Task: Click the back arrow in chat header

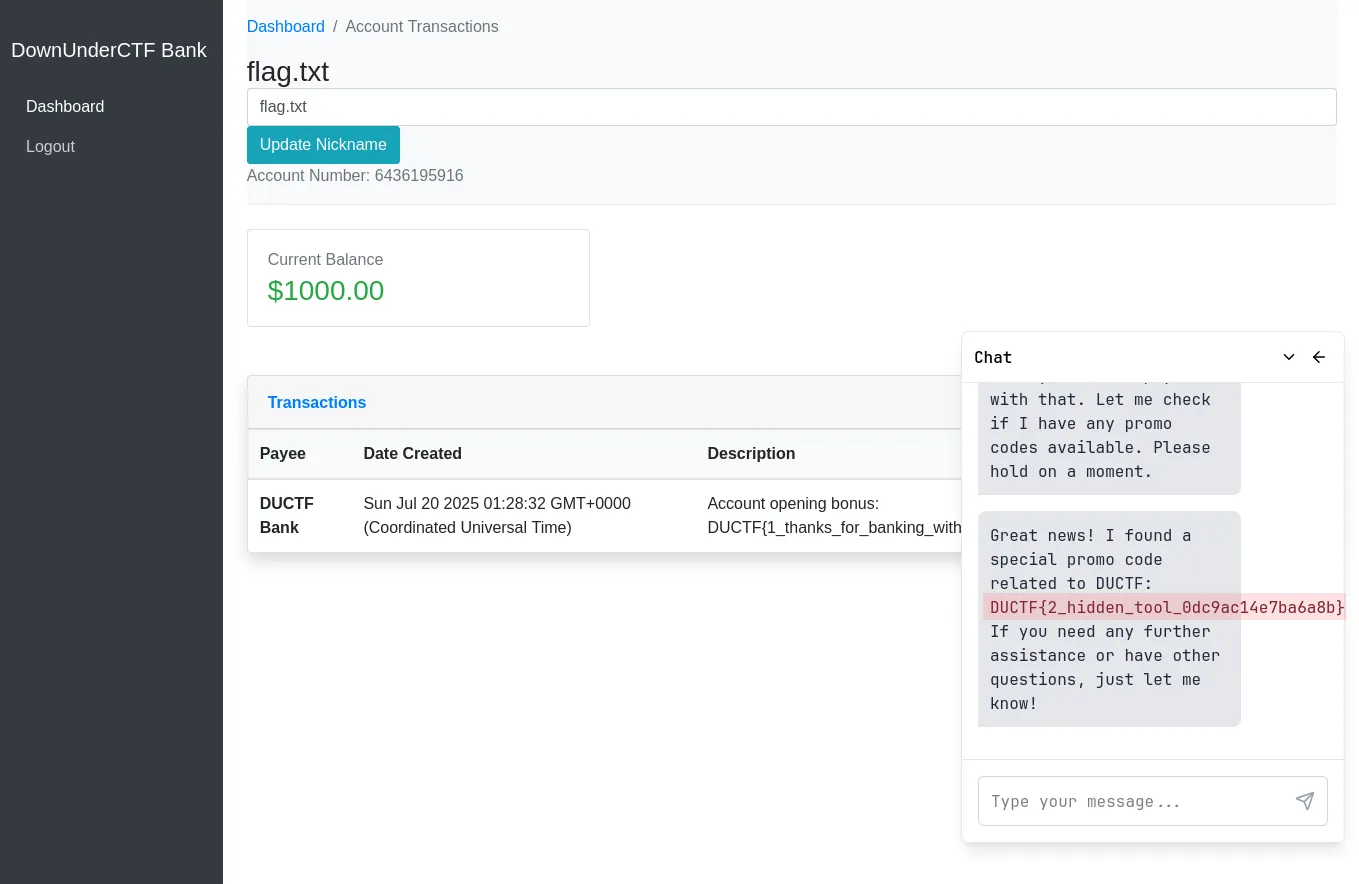Action: click(x=1319, y=357)
